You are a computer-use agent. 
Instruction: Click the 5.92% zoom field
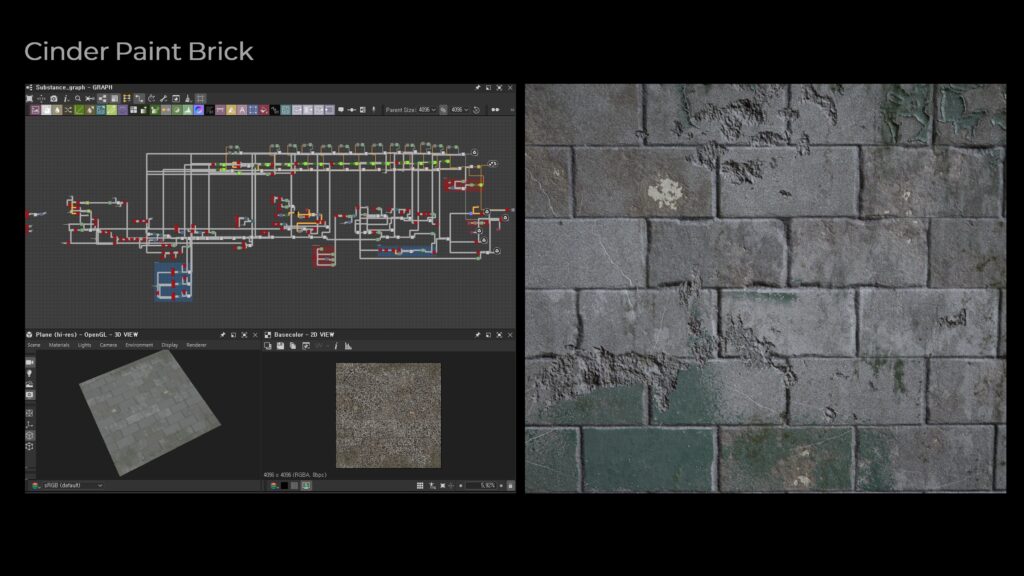click(481, 485)
